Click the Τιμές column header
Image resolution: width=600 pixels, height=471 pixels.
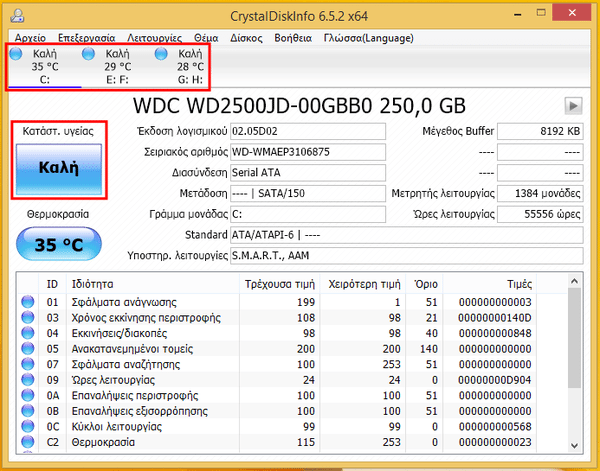pos(489,284)
